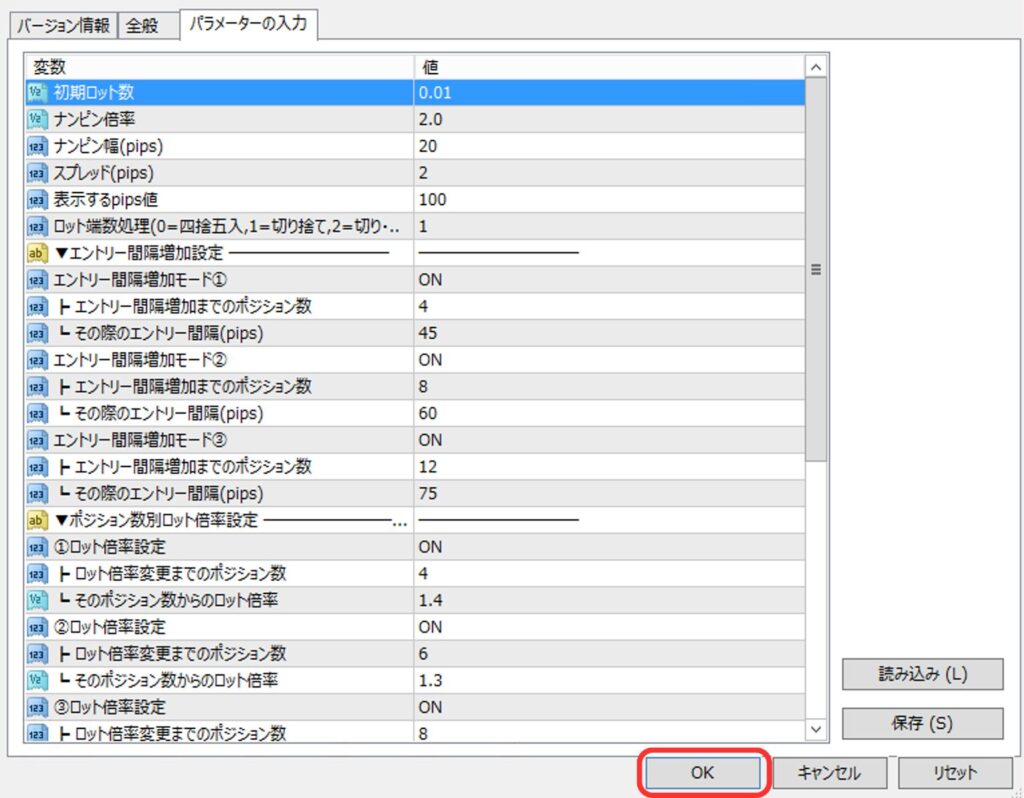Open the 全般 tab
Viewport: 1024px width, 798px height.
click(142, 26)
